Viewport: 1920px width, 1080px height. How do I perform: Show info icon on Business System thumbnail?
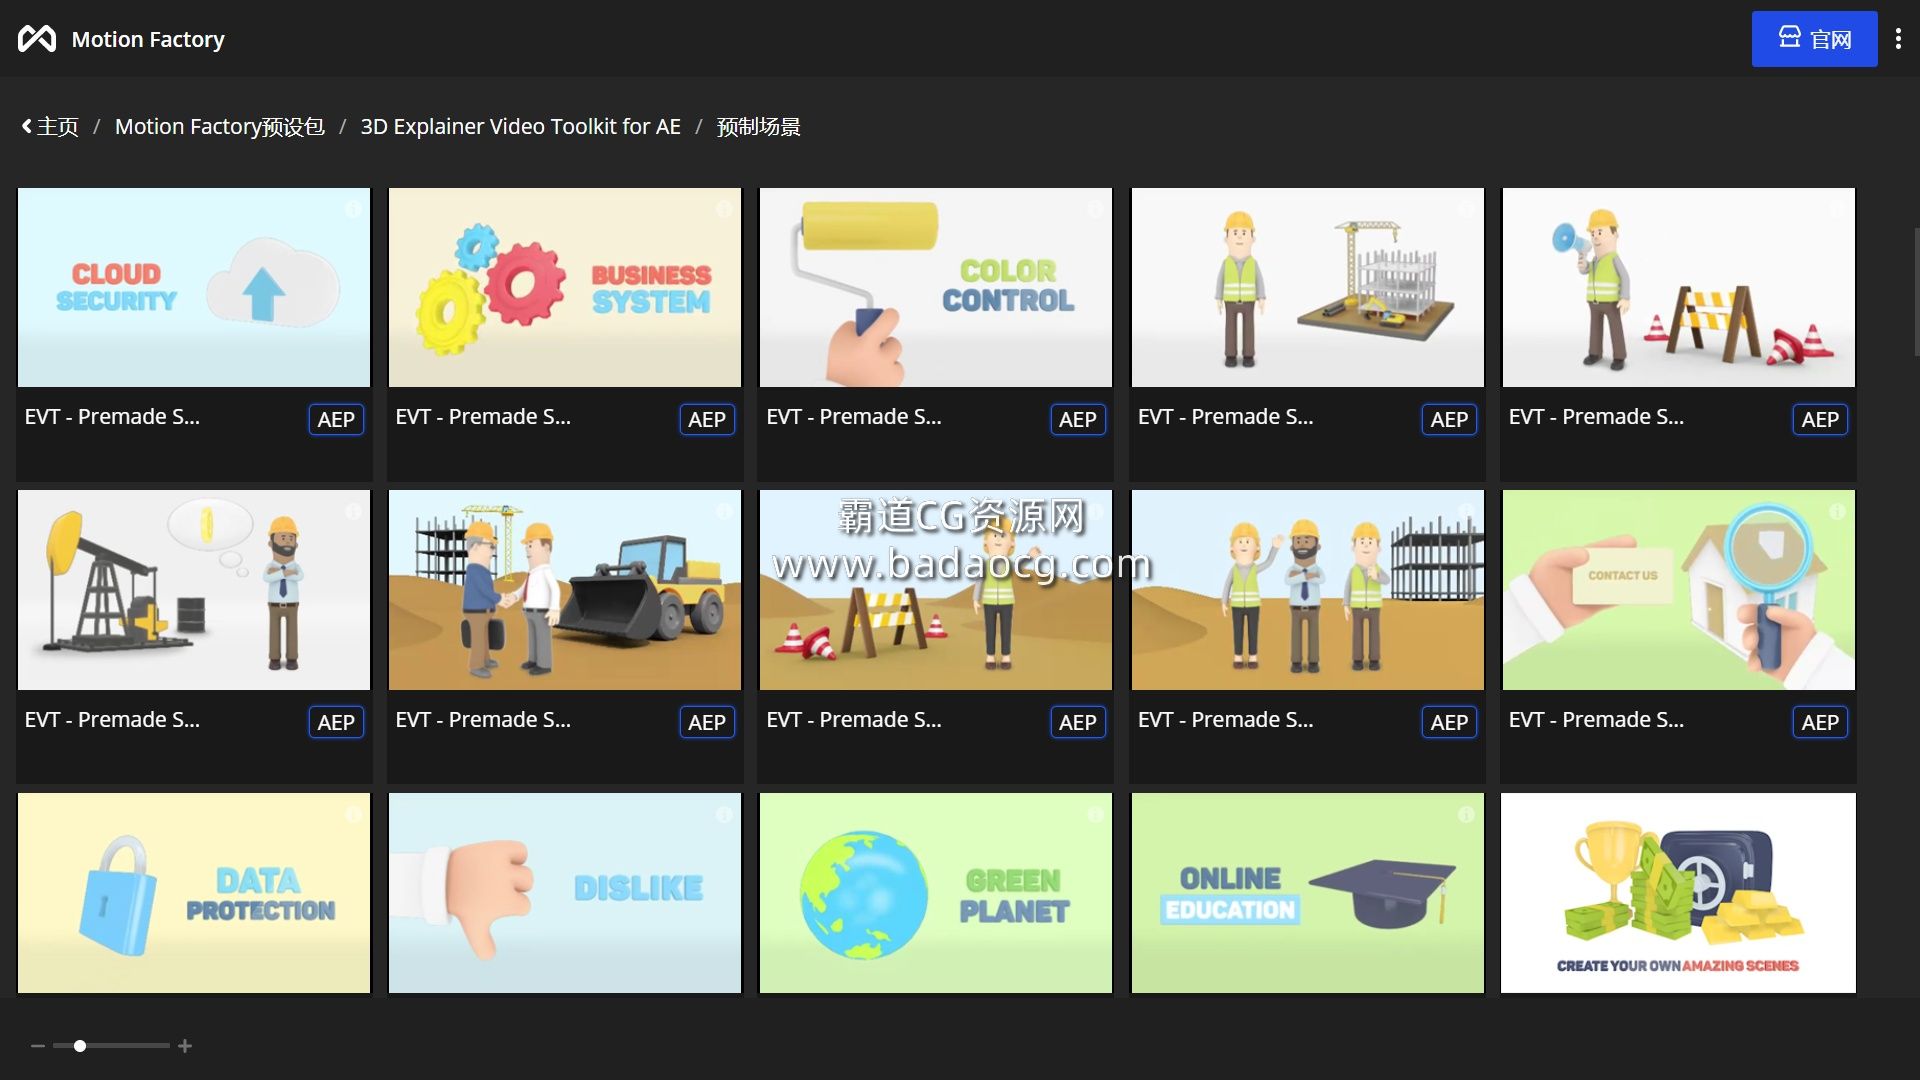pos(724,209)
